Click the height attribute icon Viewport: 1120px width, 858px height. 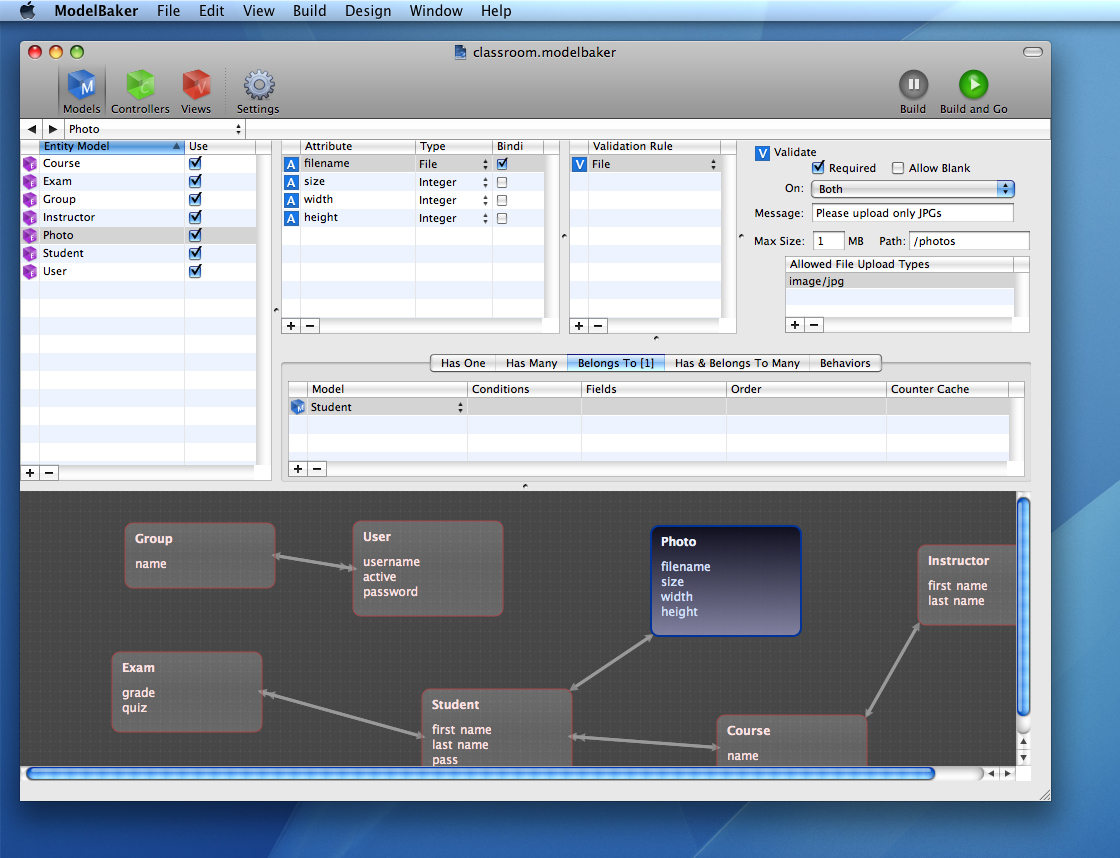pos(291,218)
